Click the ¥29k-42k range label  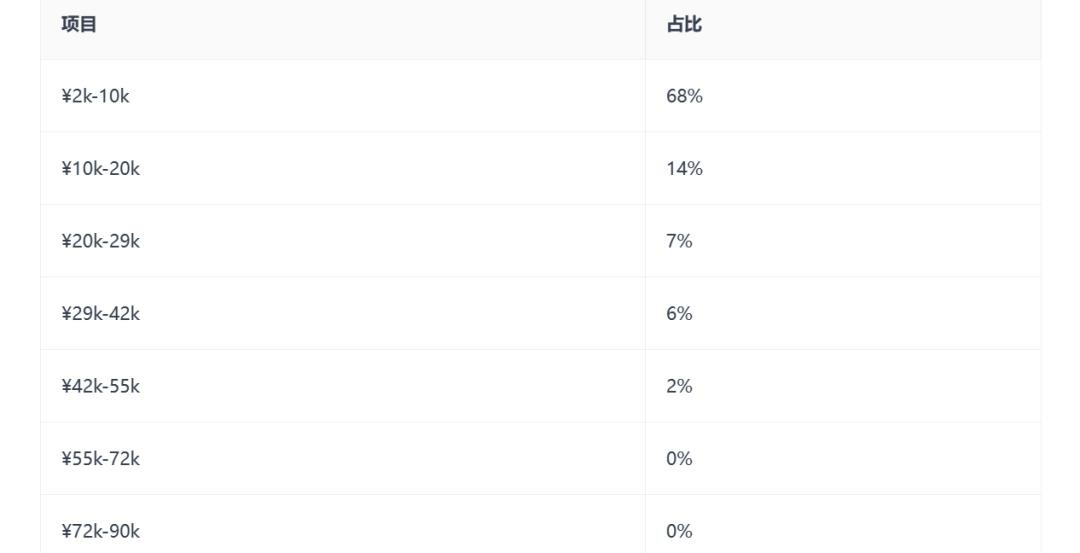(101, 314)
